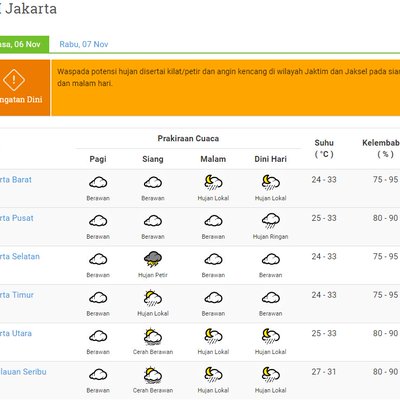Click the Suhu (°C) column header
400x400 pixels.
(324, 148)
